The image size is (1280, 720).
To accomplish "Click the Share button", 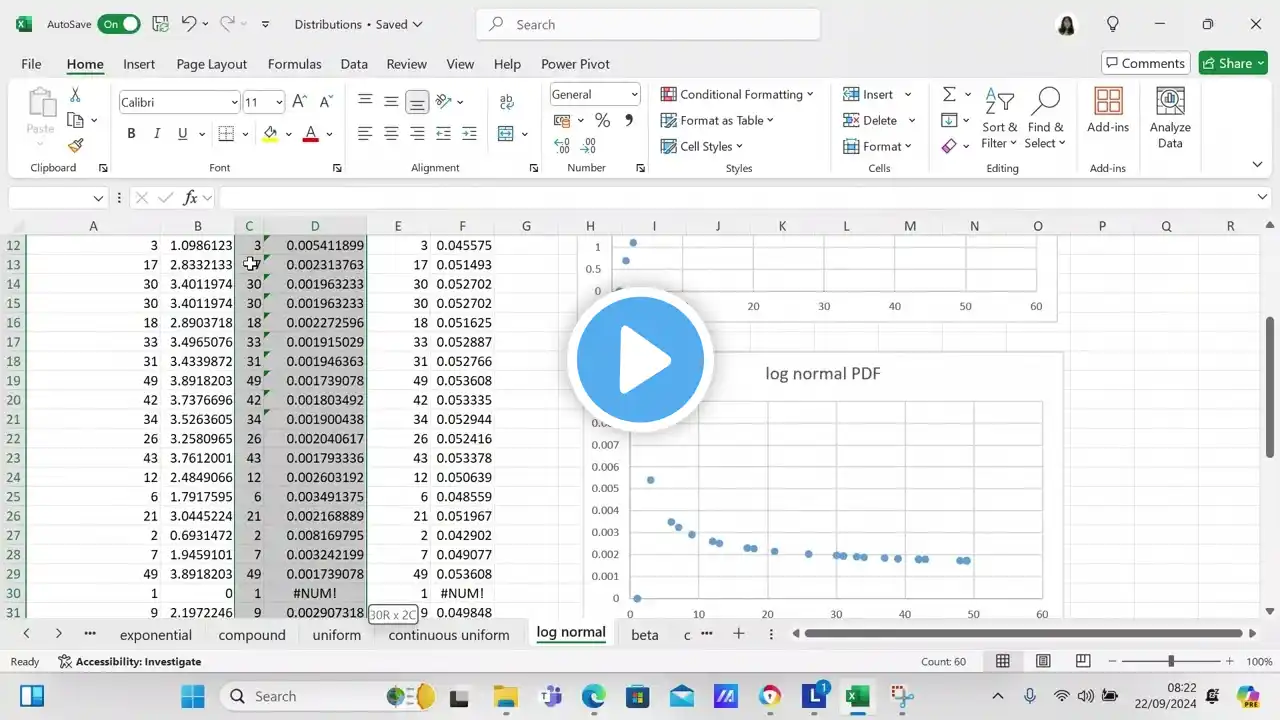I will (x=1234, y=63).
